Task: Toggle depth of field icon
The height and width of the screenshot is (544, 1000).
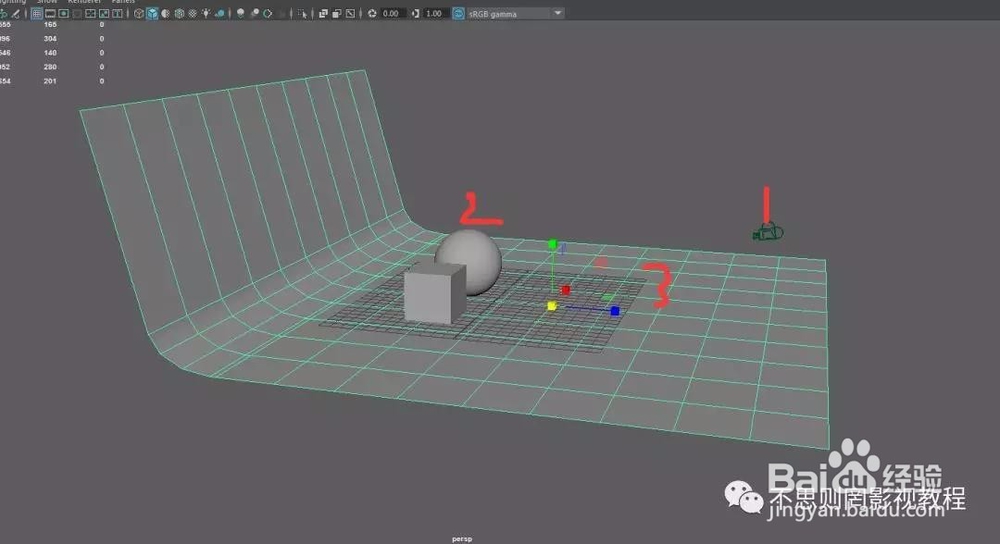Action: [281, 13]
